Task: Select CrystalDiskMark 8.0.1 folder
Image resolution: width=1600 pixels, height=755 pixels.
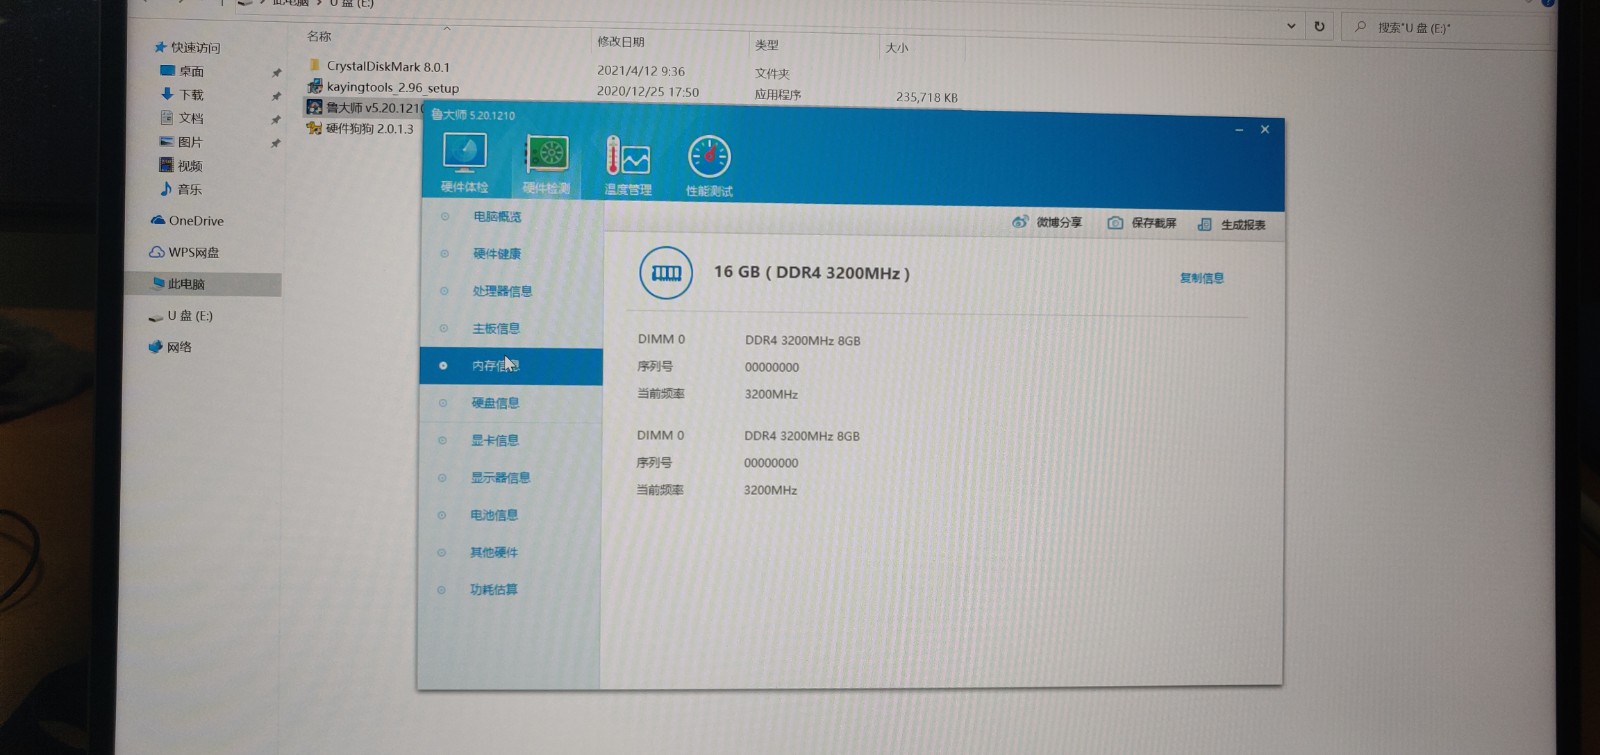Action: [x=379, y=66]
